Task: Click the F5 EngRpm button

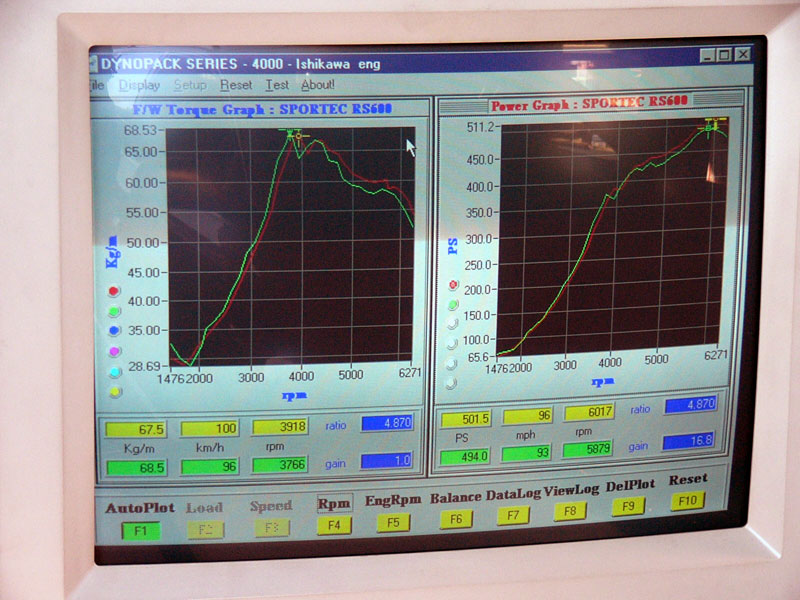Action: (393, 522)
